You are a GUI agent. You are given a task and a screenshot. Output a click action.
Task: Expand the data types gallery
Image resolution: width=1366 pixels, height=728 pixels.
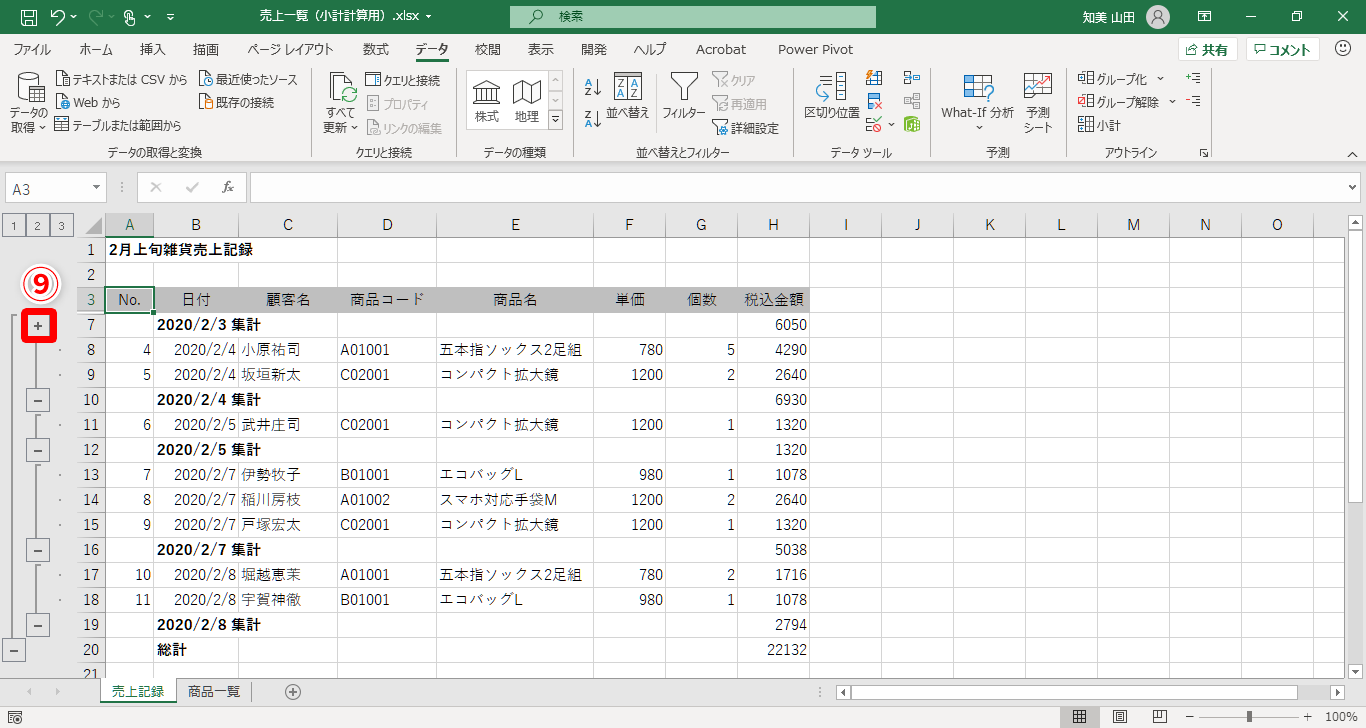click(x=556, y=120)
